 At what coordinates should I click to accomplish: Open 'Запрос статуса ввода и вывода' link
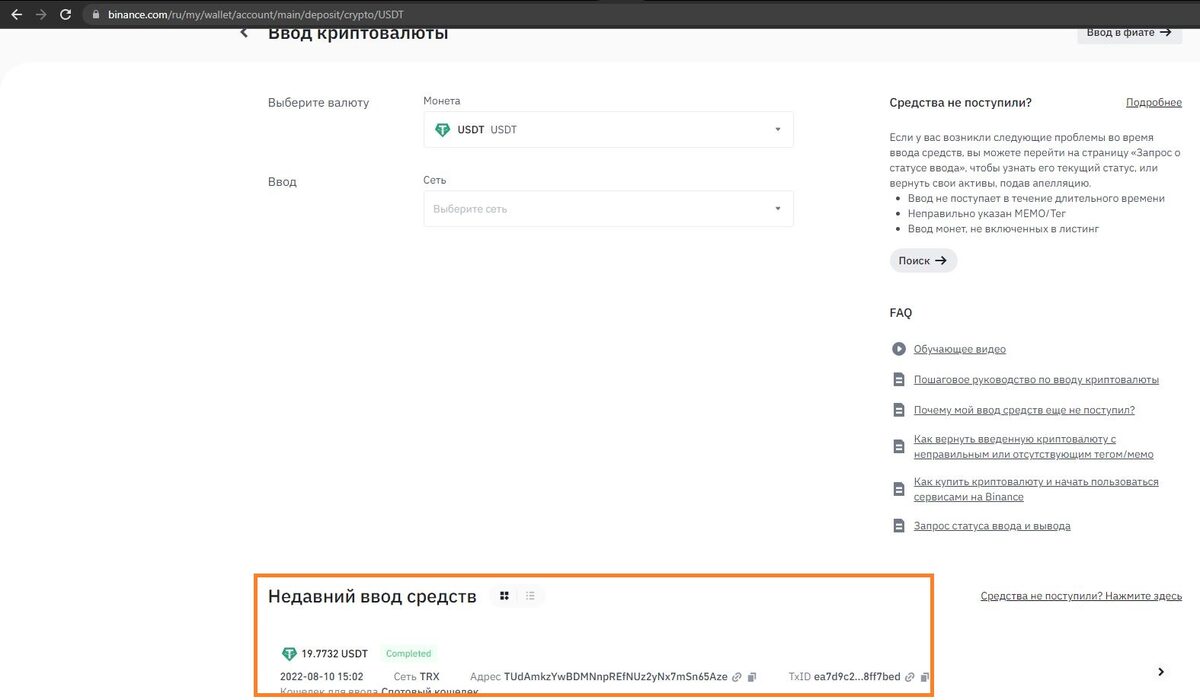tap(992, 526)
